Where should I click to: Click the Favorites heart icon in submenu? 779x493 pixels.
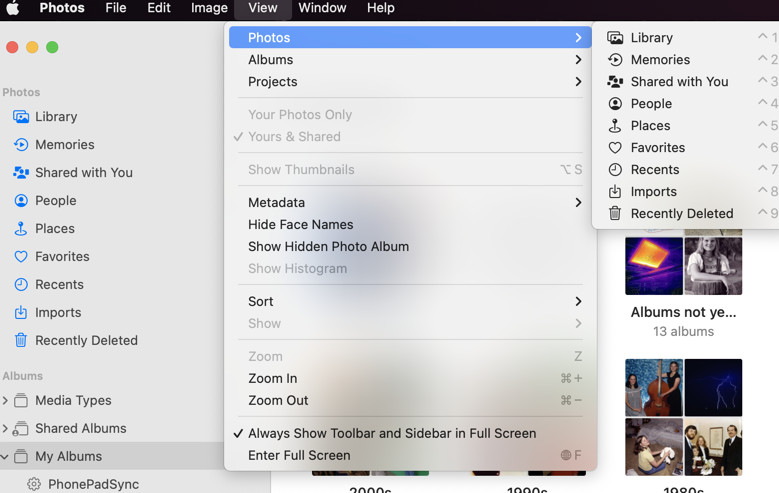pyautogui.click(x=615, y=148)
